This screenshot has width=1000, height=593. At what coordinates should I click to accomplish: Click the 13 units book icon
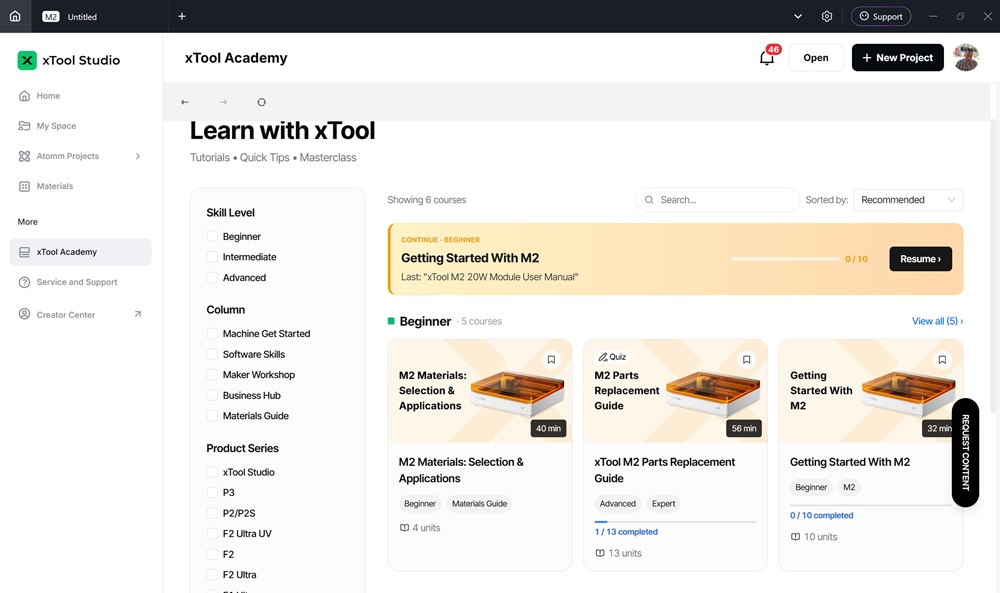599,553
